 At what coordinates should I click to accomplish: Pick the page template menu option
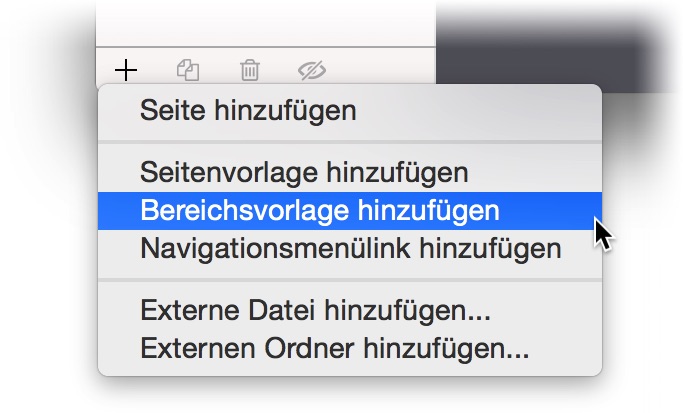[304, 172]
